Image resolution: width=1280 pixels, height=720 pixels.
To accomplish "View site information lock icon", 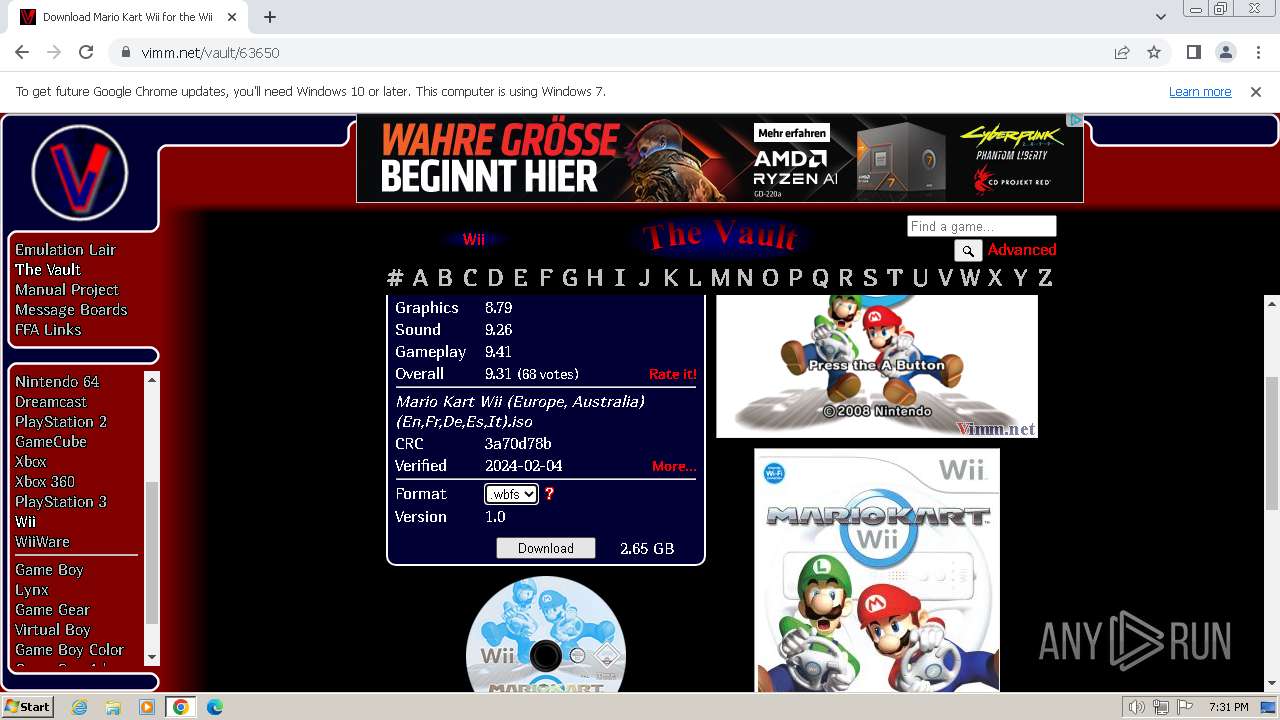I will click(125, 52).
